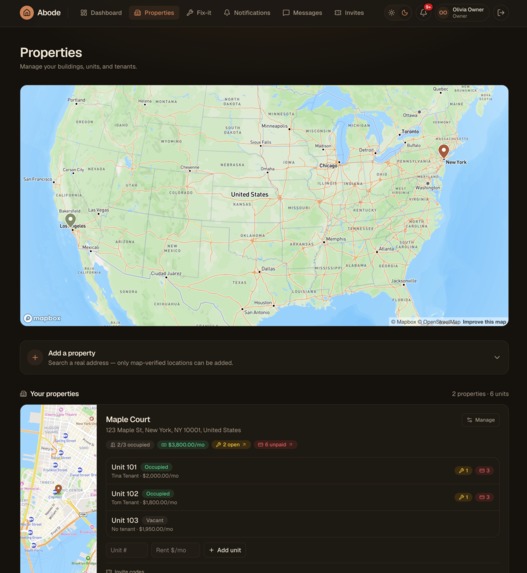
Task: Open the Dashboard nav item
Action: pyautogui.click(x=101, y=13)
